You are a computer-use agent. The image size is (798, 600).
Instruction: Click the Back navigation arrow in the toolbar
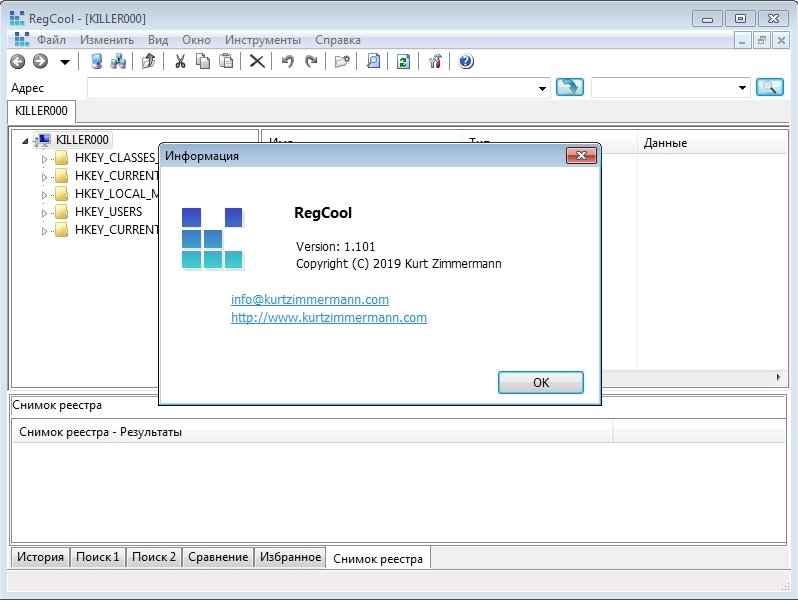tap(17, 62)
